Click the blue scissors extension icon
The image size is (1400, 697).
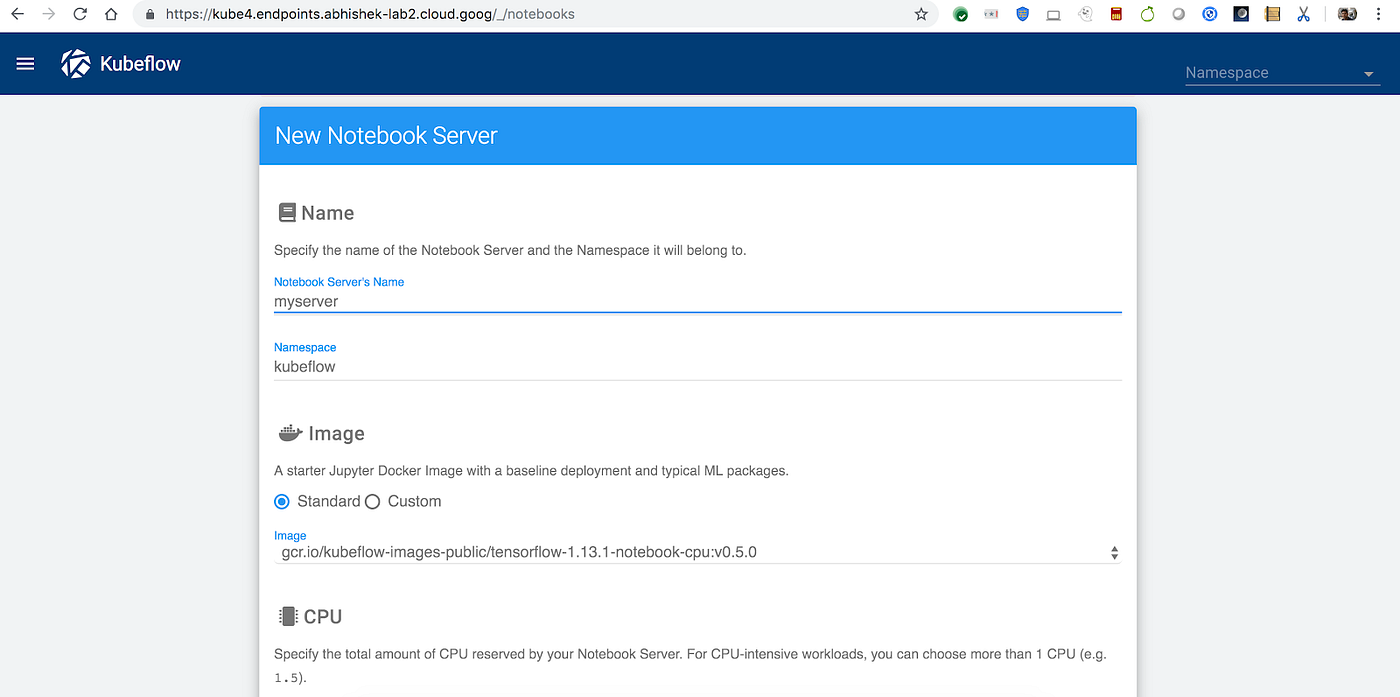point(1303,15)
